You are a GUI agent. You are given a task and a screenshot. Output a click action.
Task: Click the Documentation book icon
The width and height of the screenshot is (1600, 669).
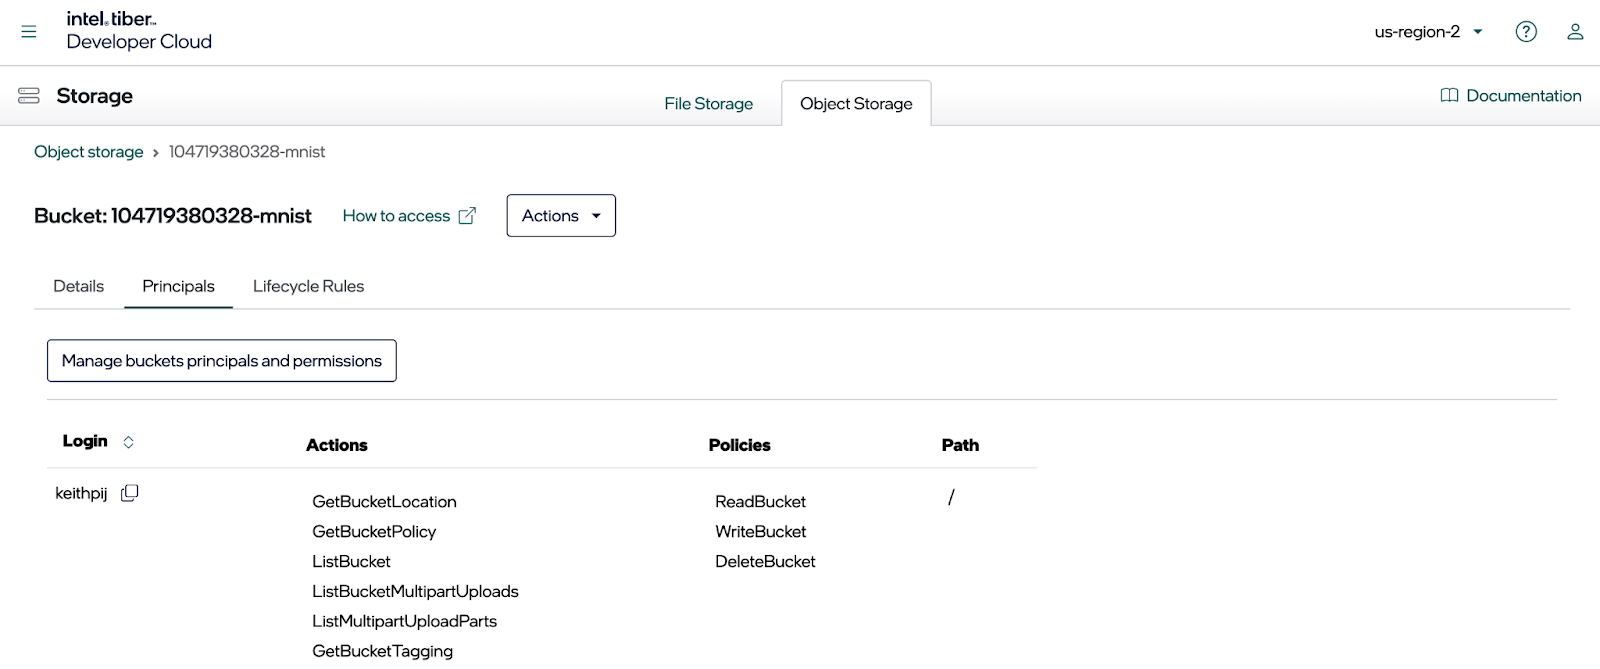(x=1448, y=96)
